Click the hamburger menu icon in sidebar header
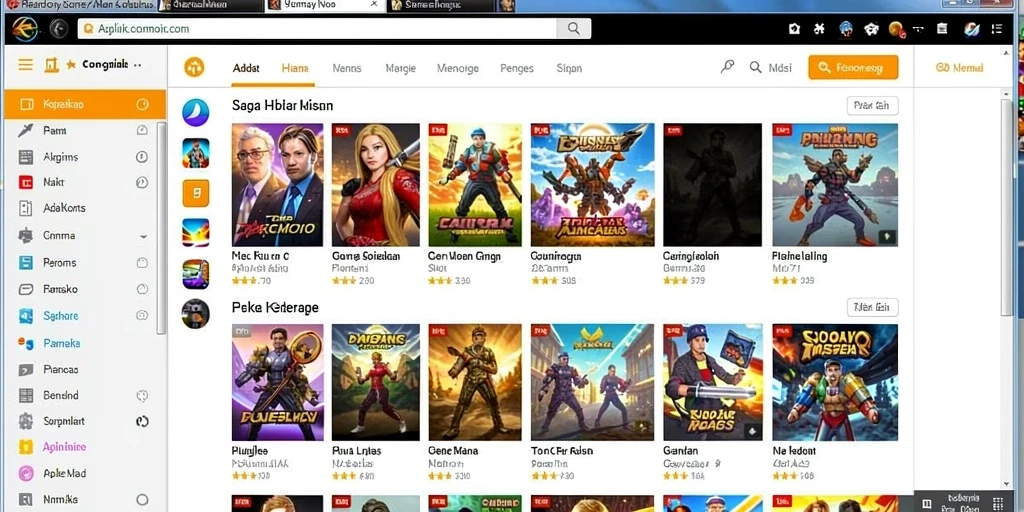Screen dimensions: 1024x512 [x=25, y=65]
